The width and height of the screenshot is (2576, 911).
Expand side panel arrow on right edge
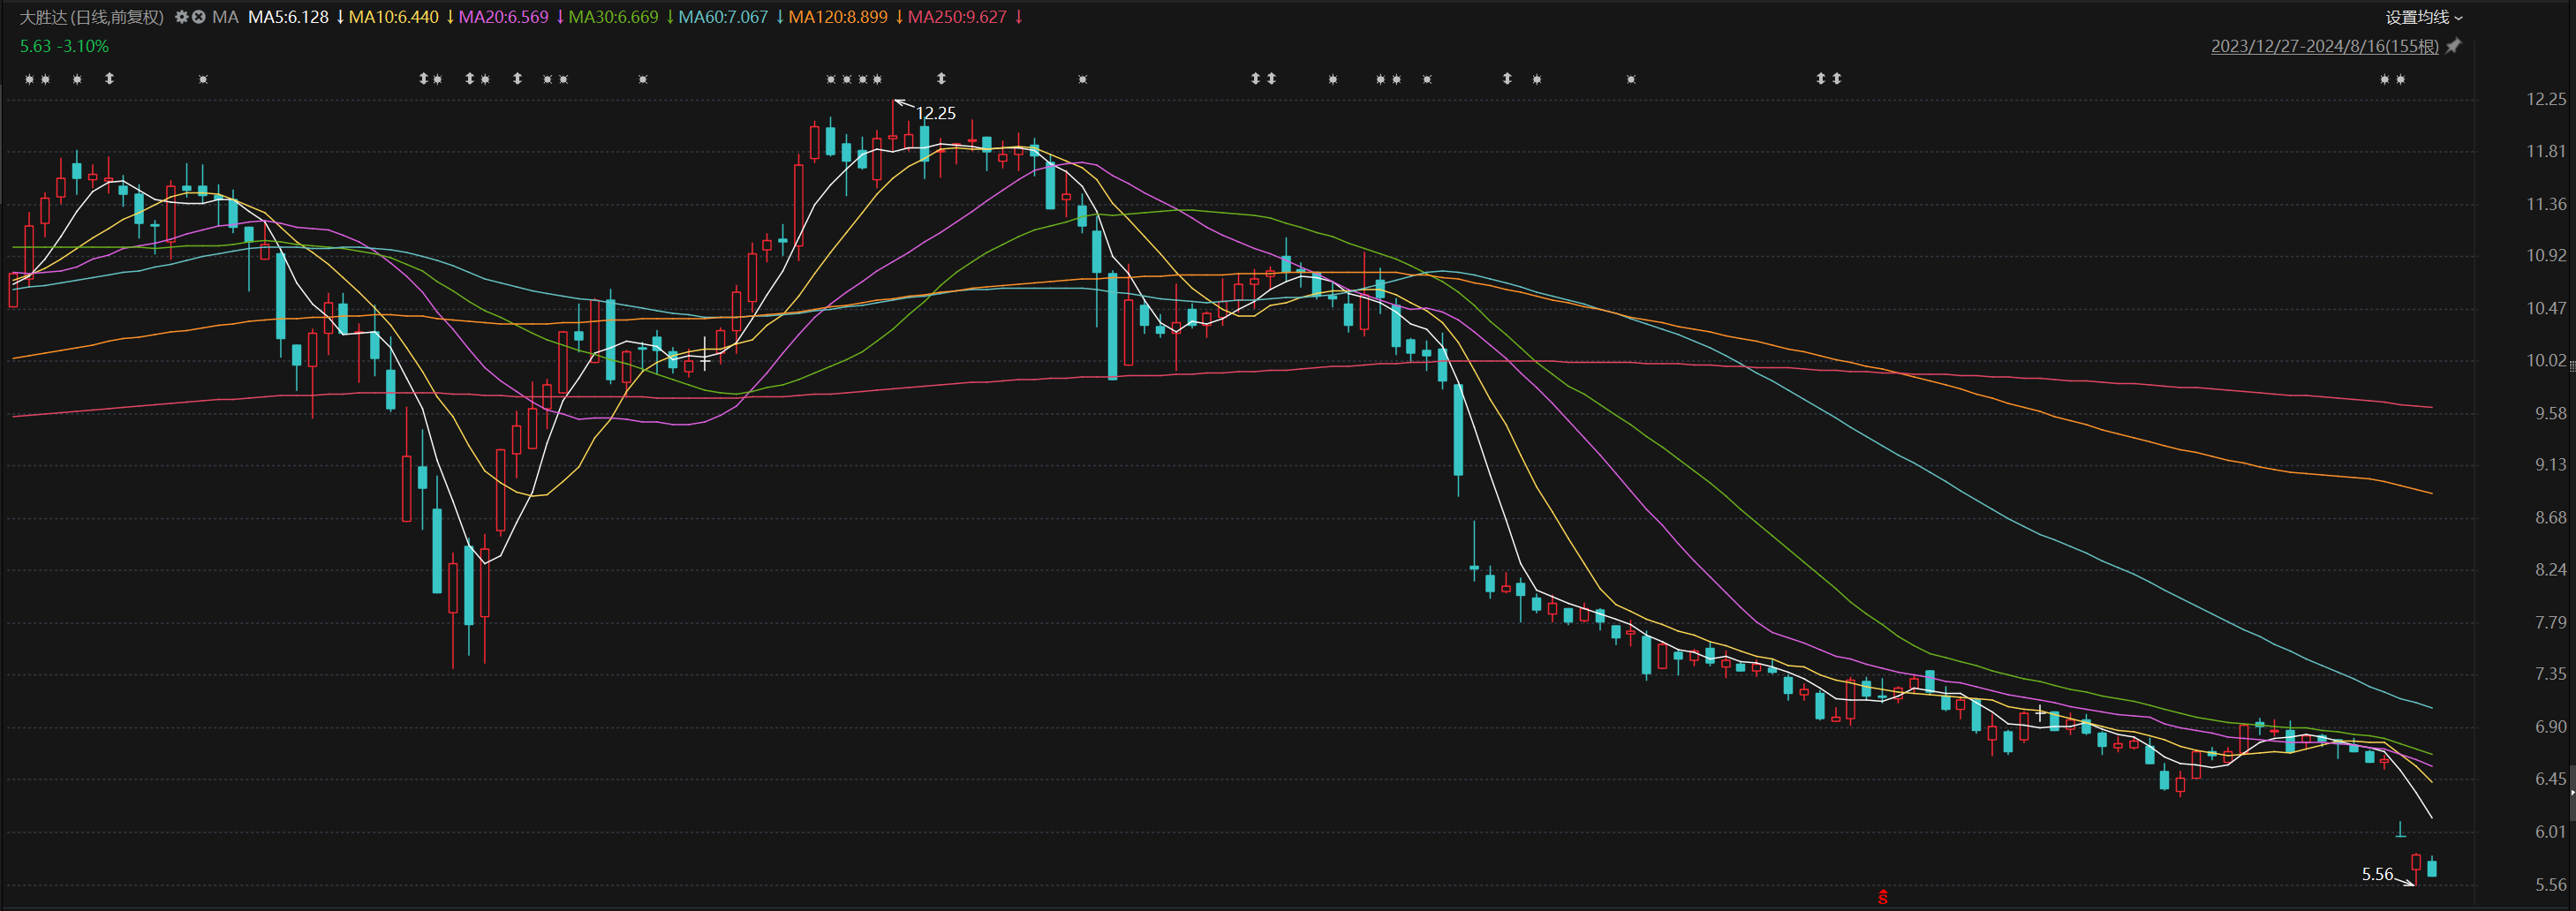pyautogui.click(x=2572, y=792)
